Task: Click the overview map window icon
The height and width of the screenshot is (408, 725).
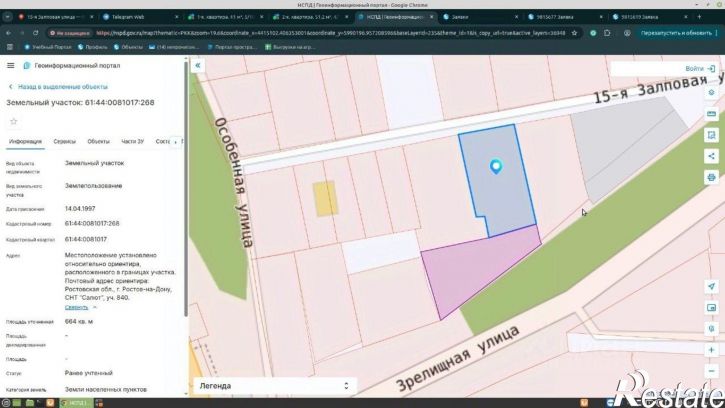Action: [x=712, y=307]
